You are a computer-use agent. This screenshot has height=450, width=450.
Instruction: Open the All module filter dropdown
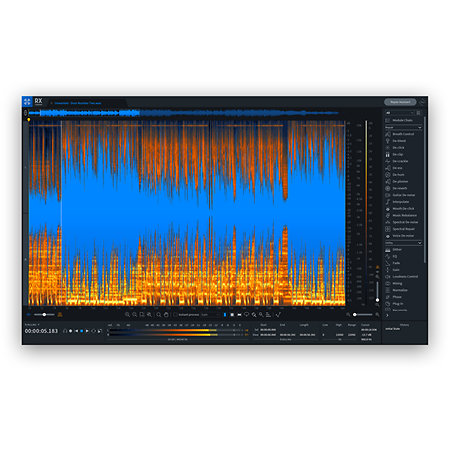[x=400, y=113]
